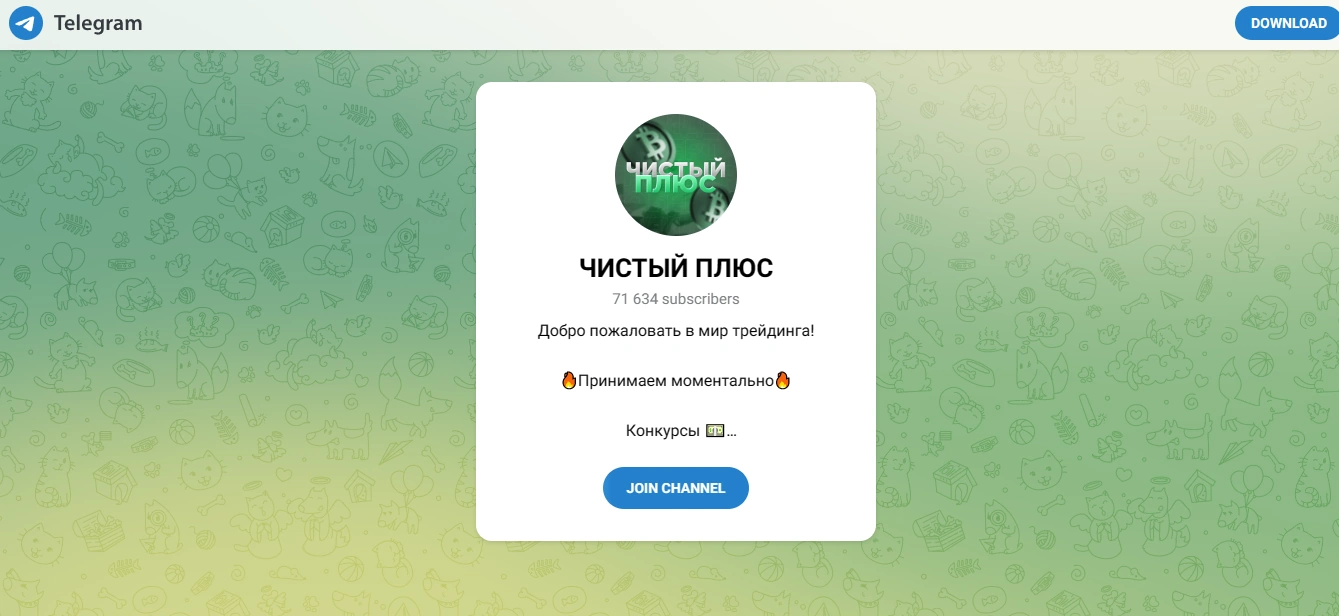Click the blue DOWNLOAD button
Image resolution: width=1339 pixels, height=616 pixels.
pyautogui.click(x=1288, y=23)
